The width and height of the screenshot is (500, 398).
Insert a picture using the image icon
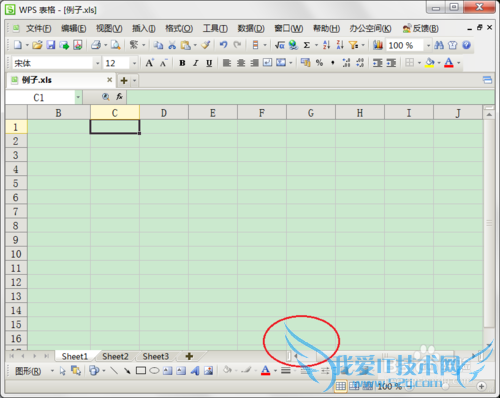[208, 371]
